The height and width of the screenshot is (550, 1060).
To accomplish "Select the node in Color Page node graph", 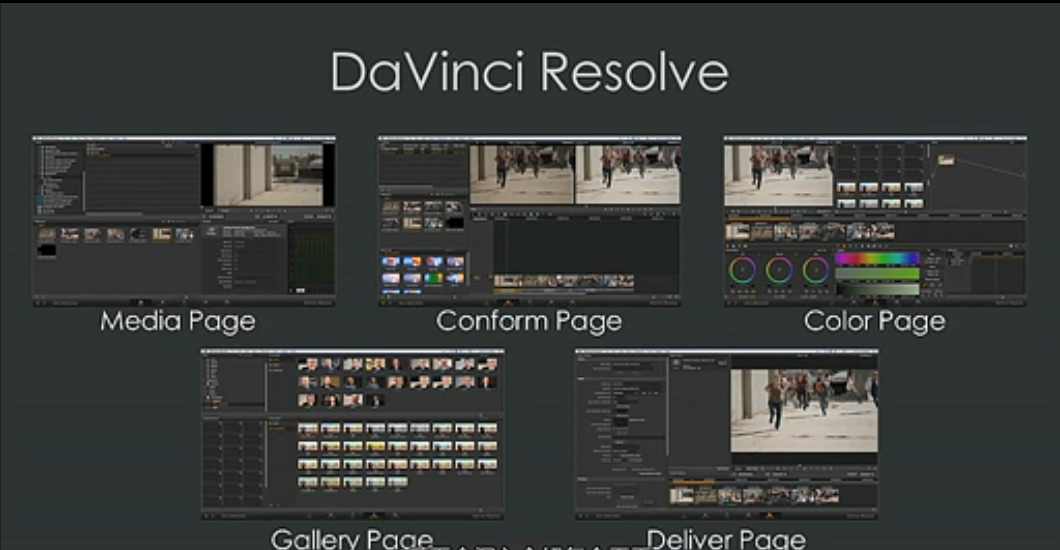I will coord(946,160).
